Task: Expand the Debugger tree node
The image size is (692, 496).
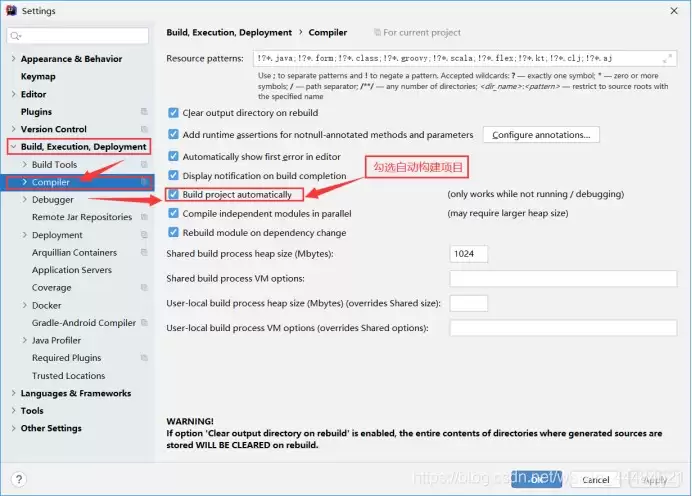Action: (x=25, y=199)
